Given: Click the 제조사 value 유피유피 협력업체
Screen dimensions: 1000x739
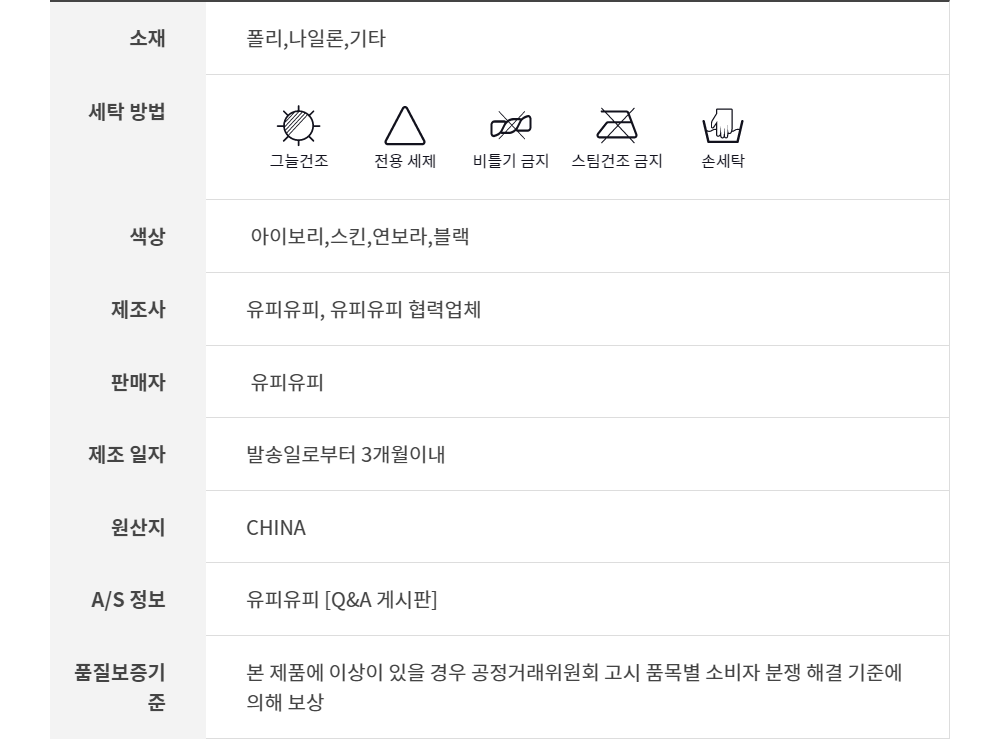Looking at the screenshot, I should click(x=364, y=310).
